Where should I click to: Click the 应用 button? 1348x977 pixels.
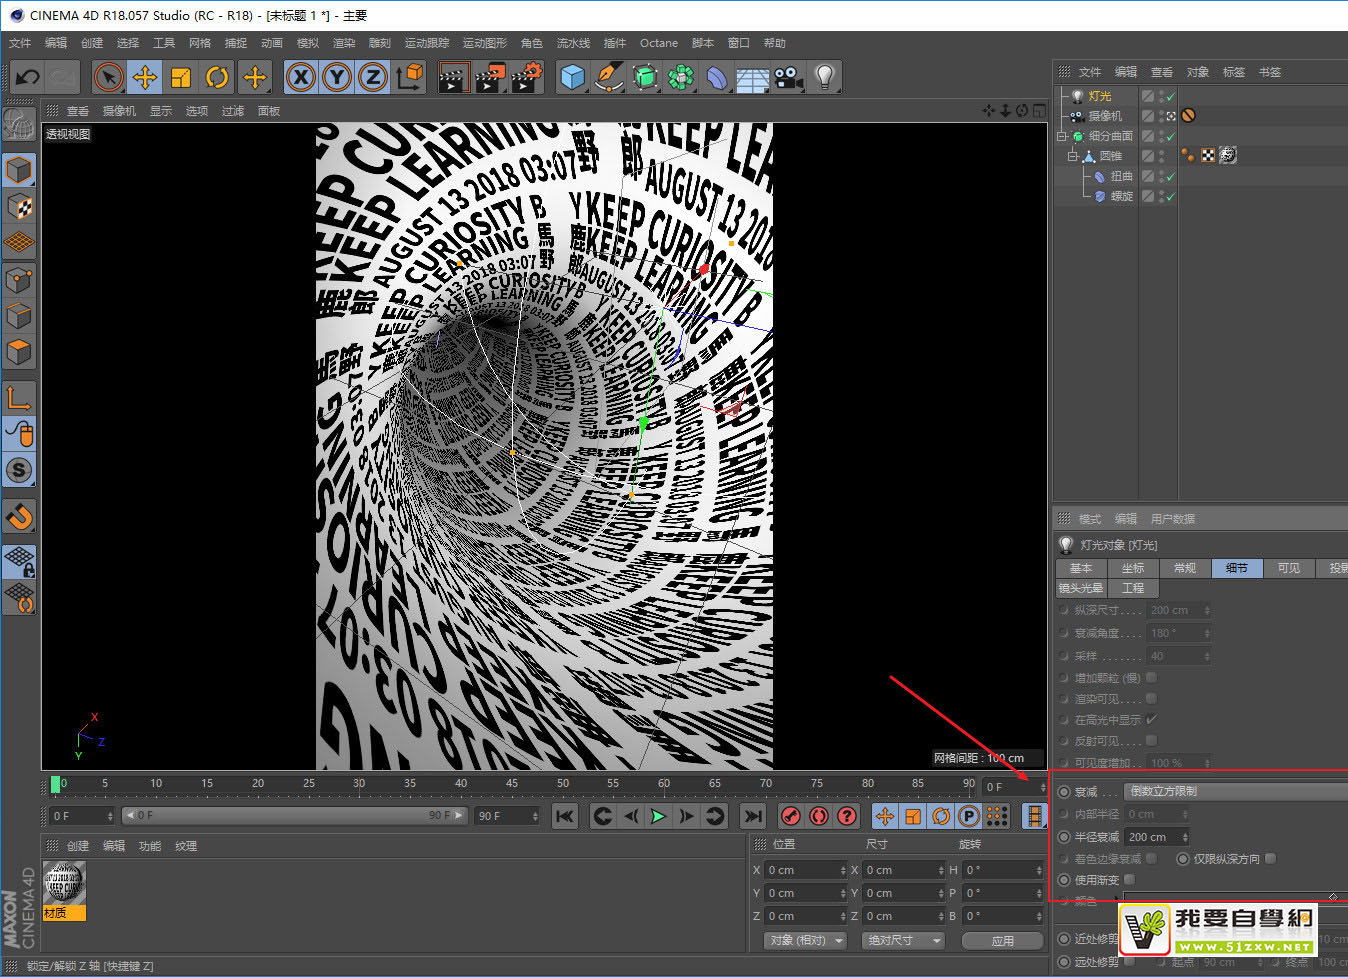point(1003,940)
